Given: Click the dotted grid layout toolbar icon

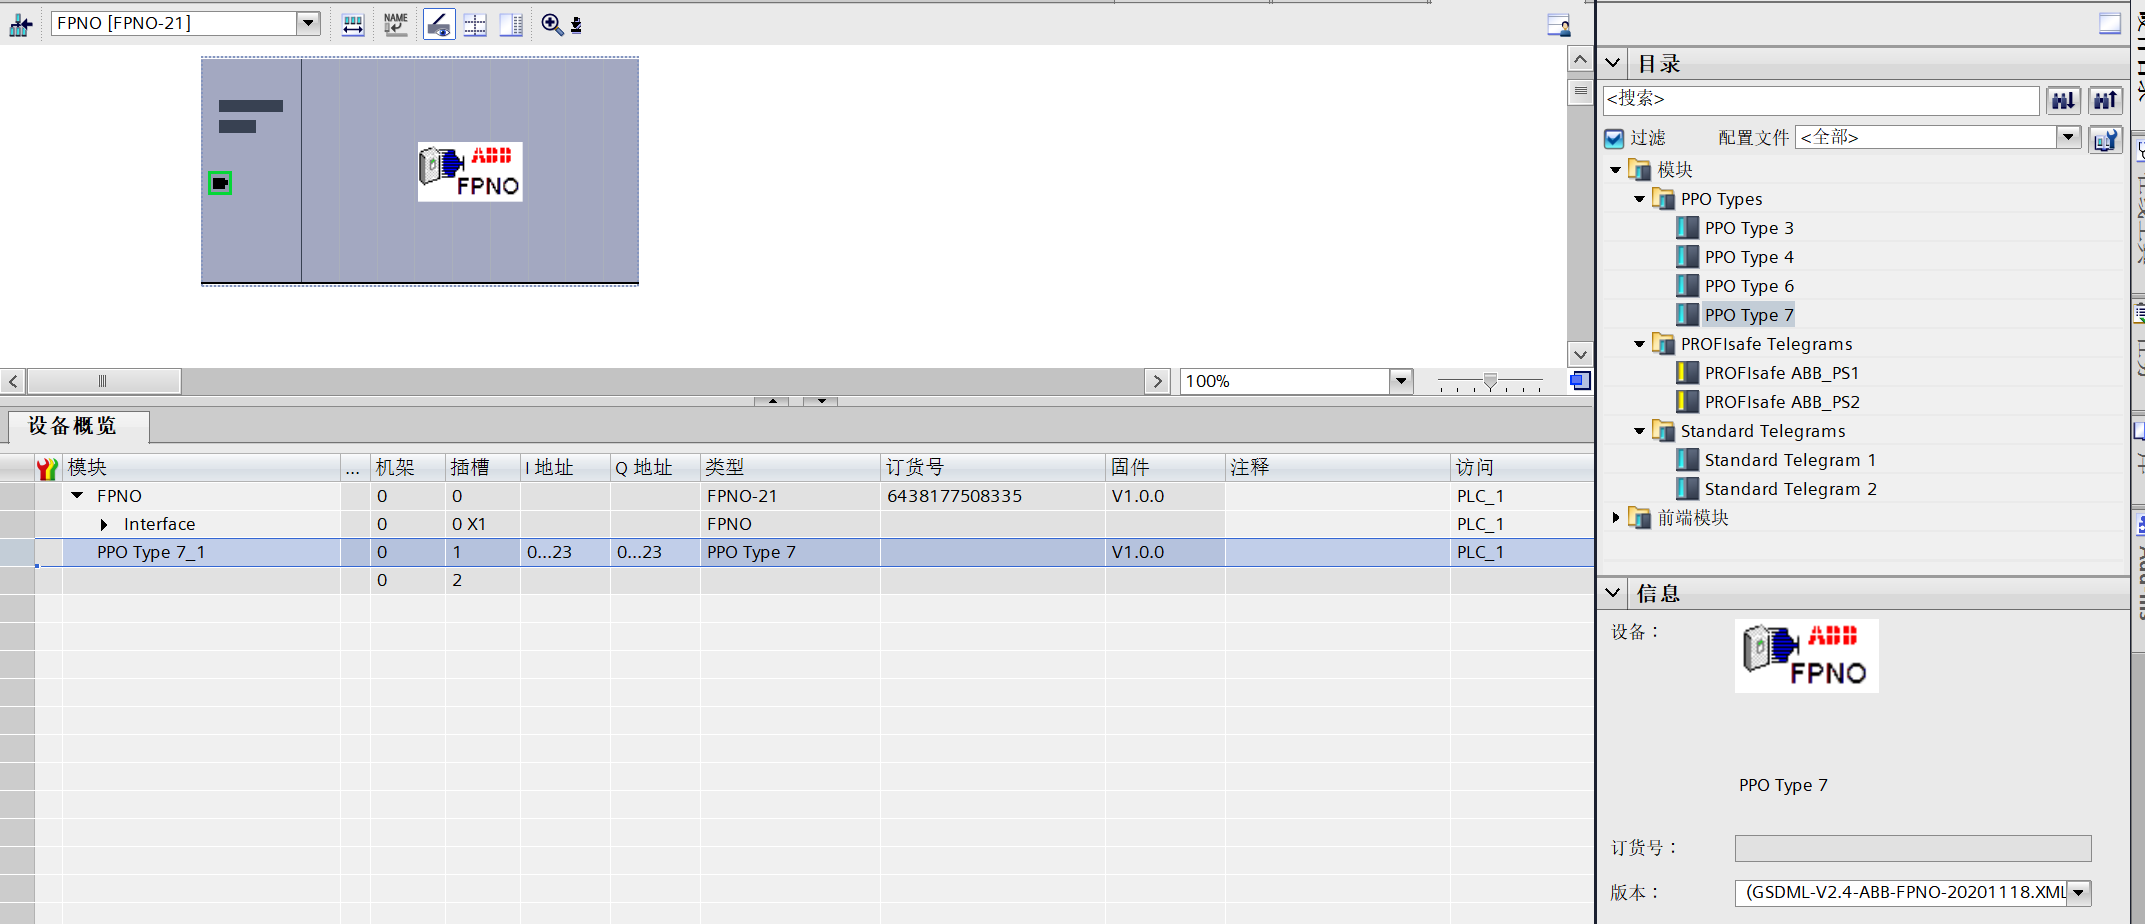Looking at the screenshot, I should coord(475,25).
